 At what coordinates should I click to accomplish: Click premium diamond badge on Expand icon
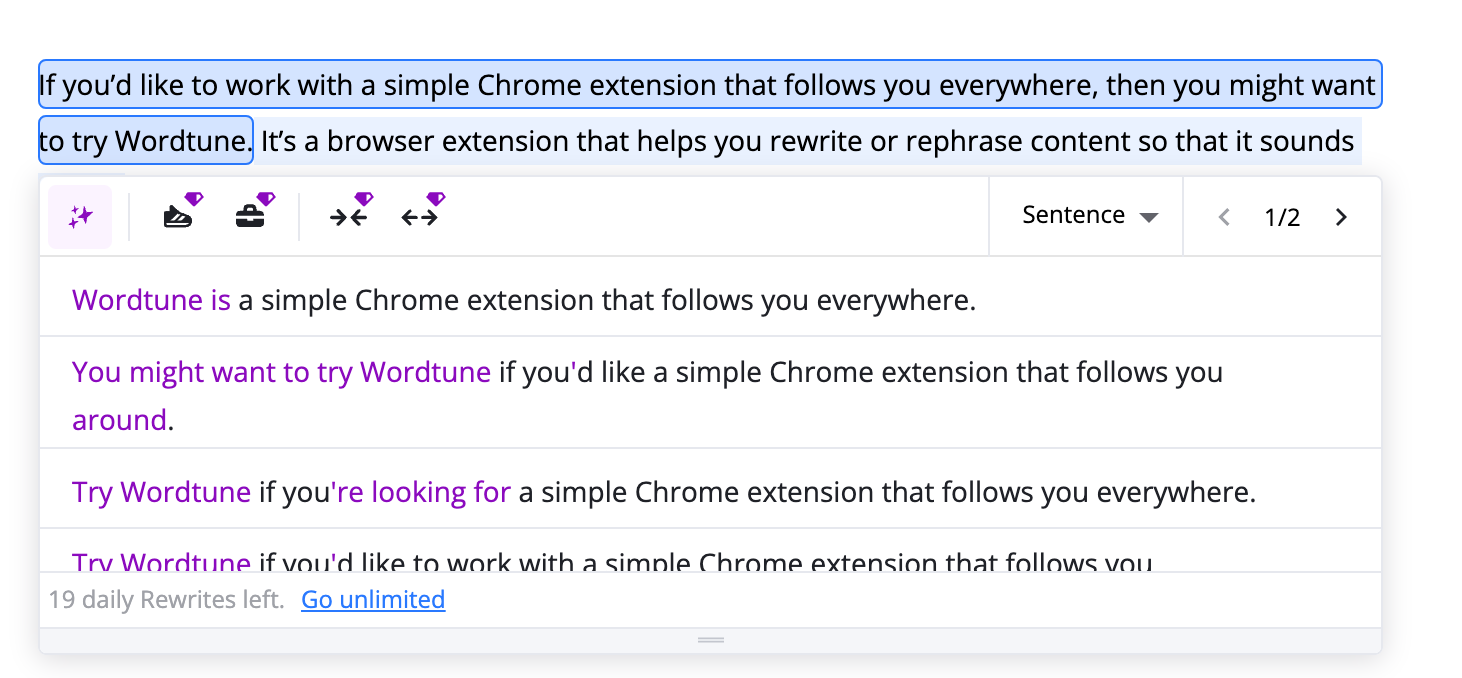(x=436, y=199)
